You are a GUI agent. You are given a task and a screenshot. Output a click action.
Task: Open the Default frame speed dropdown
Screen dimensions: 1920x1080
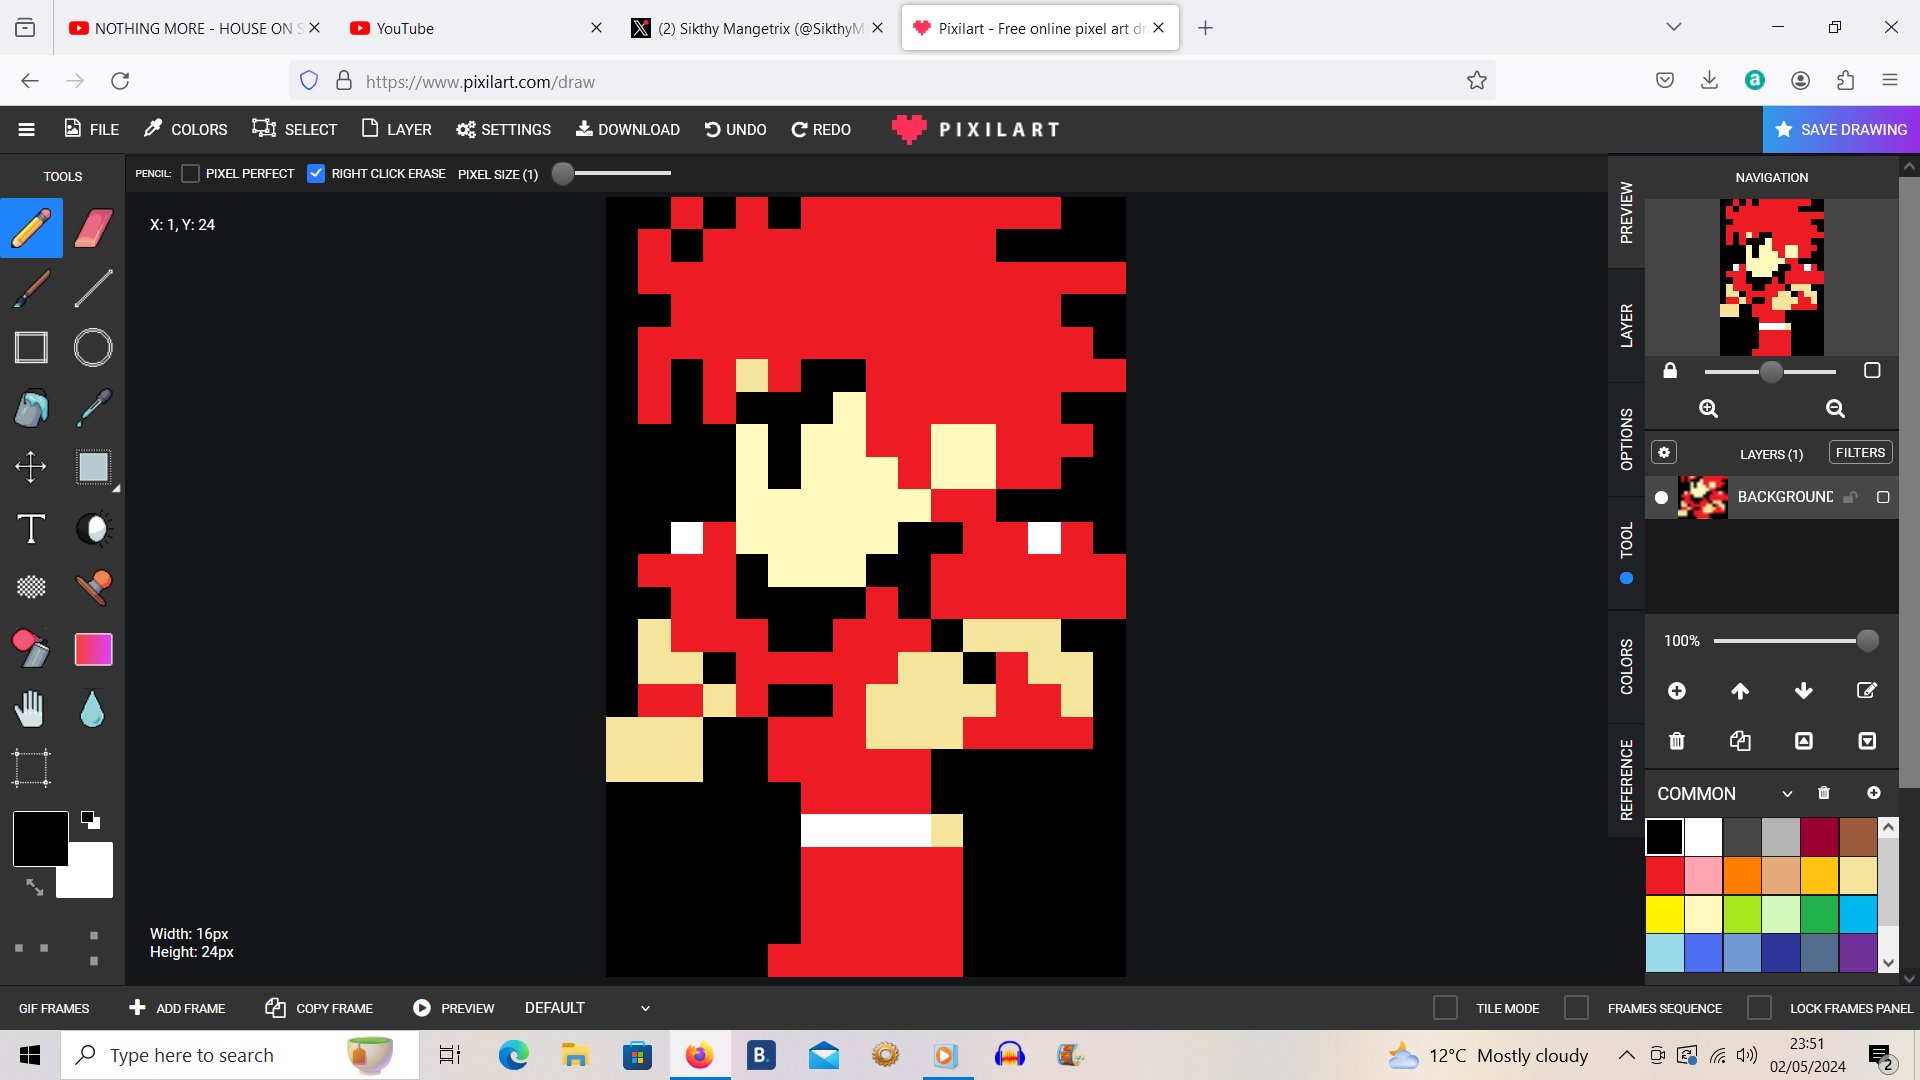click(x=587, y=1007)
